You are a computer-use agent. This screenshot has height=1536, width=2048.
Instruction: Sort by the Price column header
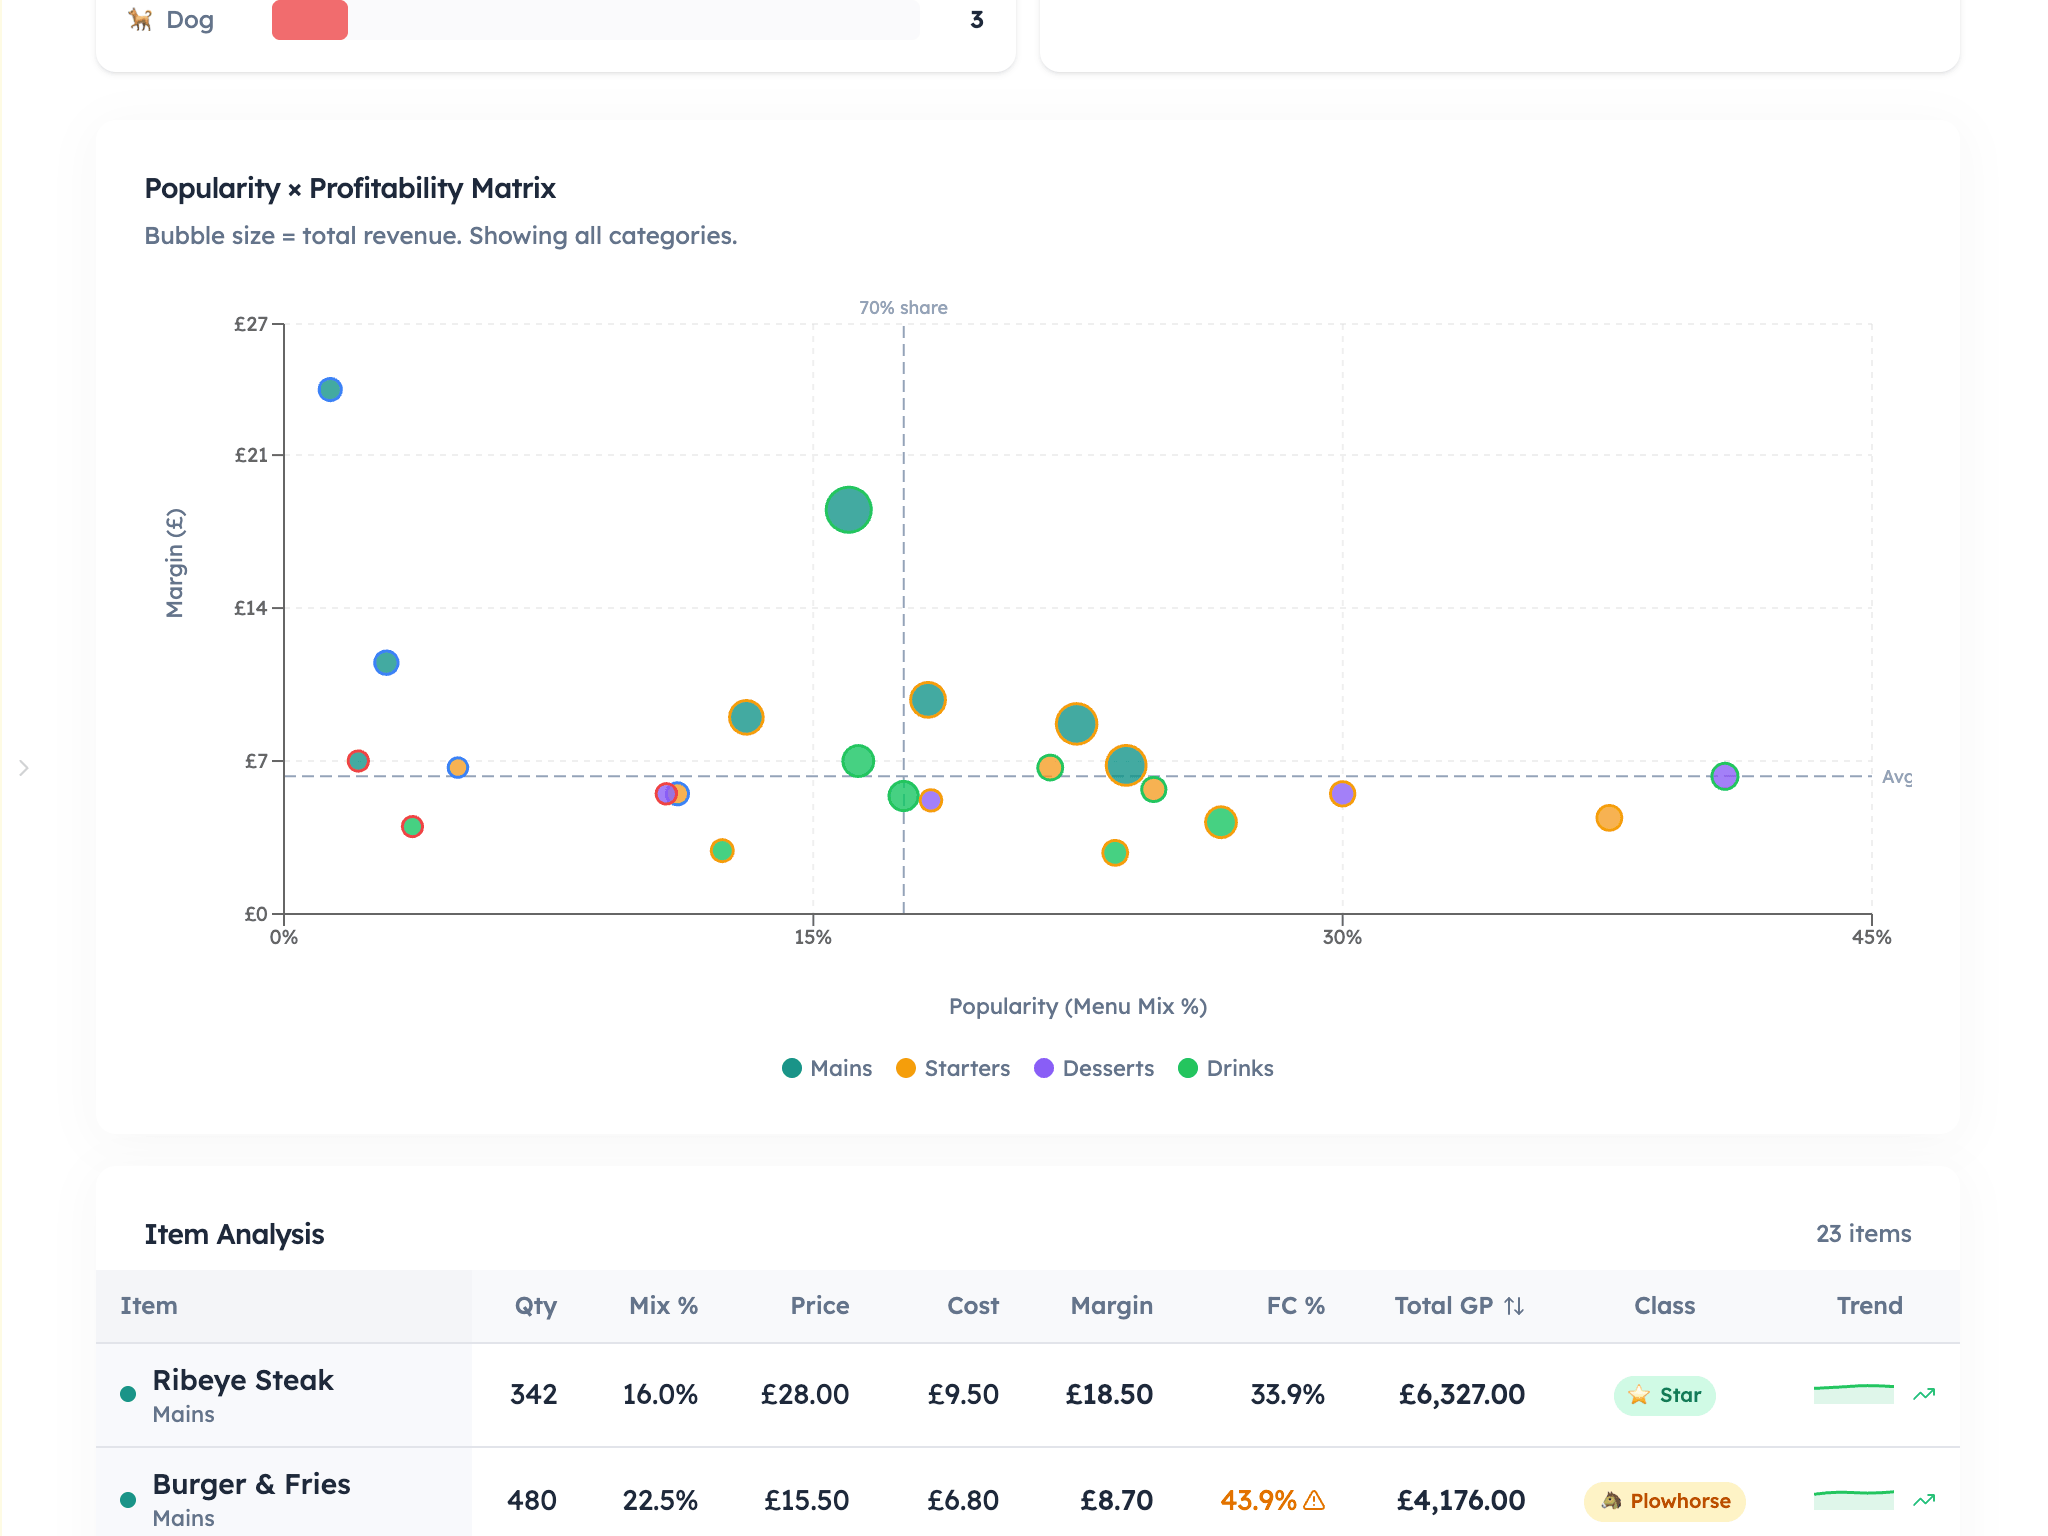pos(820,1306)
